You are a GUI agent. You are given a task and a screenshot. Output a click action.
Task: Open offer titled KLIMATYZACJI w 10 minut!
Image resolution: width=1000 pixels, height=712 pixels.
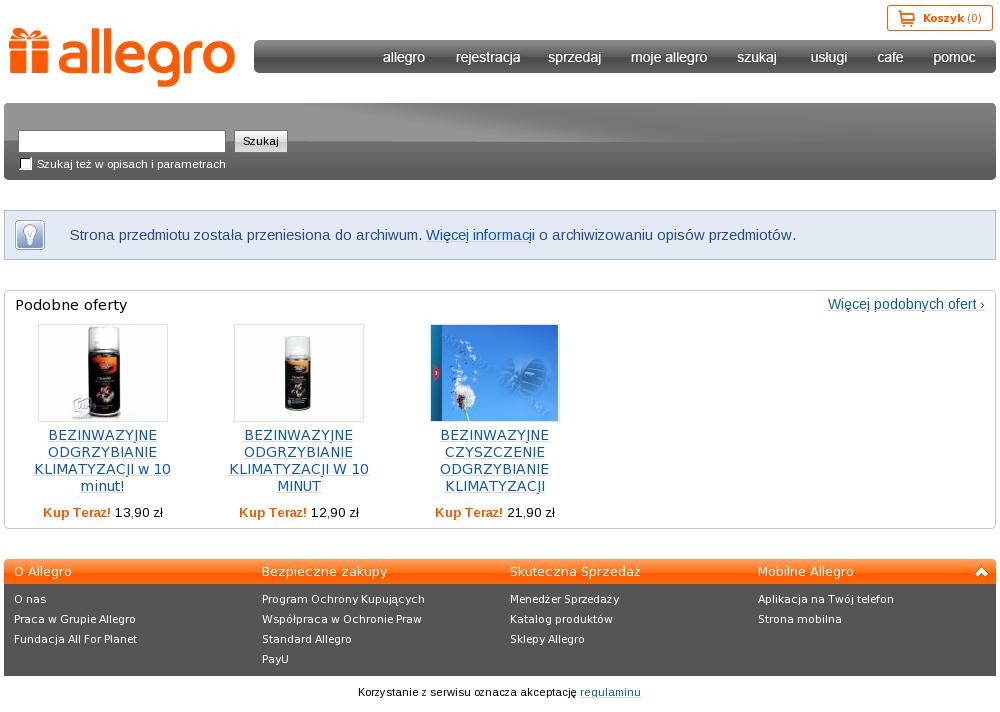pyautogui.click(x=103, y=461)
